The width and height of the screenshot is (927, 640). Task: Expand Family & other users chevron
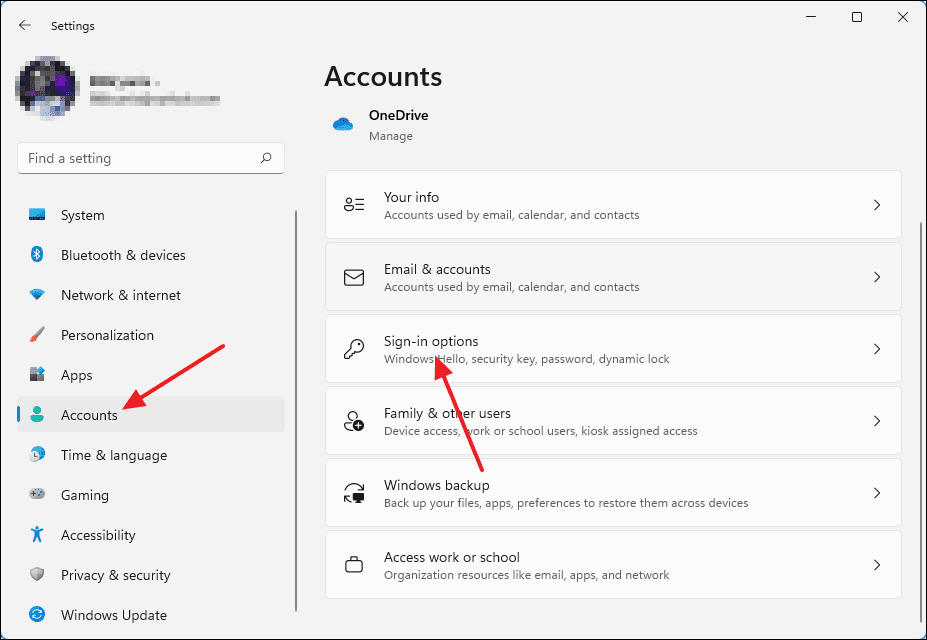tap(877, 421)
